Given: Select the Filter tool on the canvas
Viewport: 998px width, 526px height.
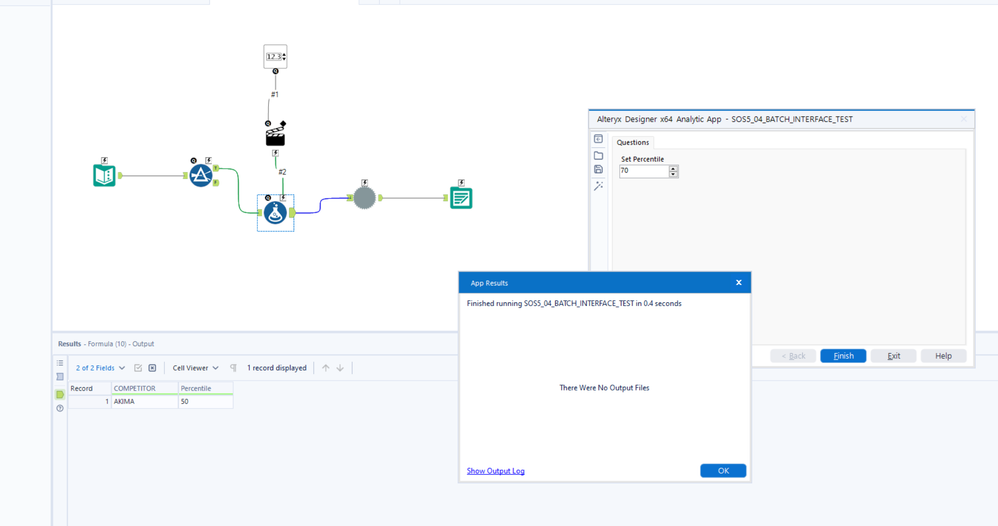Looking at the screenshot, I should tap(201, 175).
